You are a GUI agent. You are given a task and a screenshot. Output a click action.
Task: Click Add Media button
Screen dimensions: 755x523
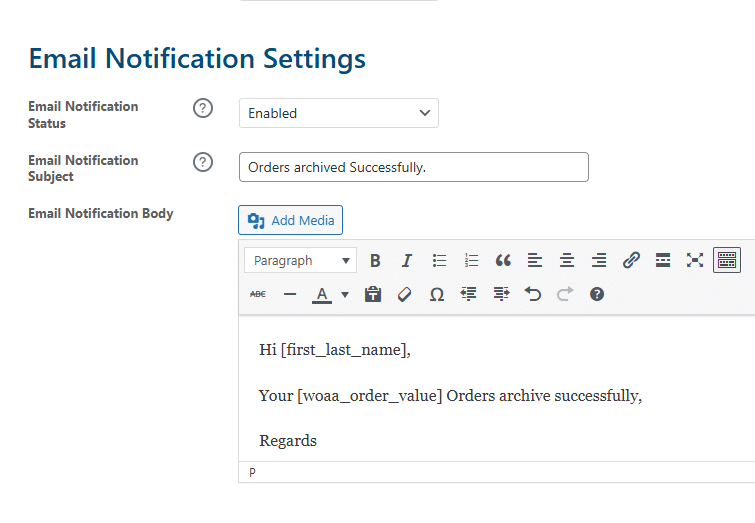[290, 220]
